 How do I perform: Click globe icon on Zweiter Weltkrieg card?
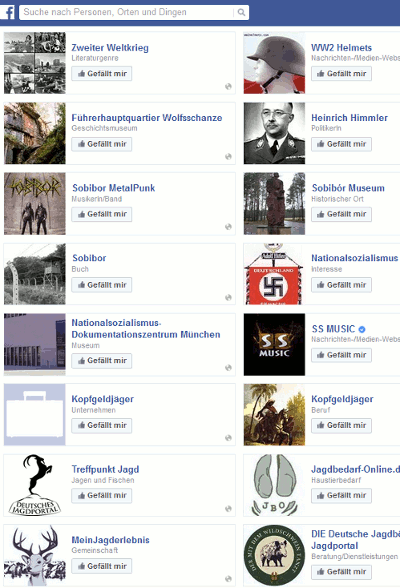tap(228, 86)
